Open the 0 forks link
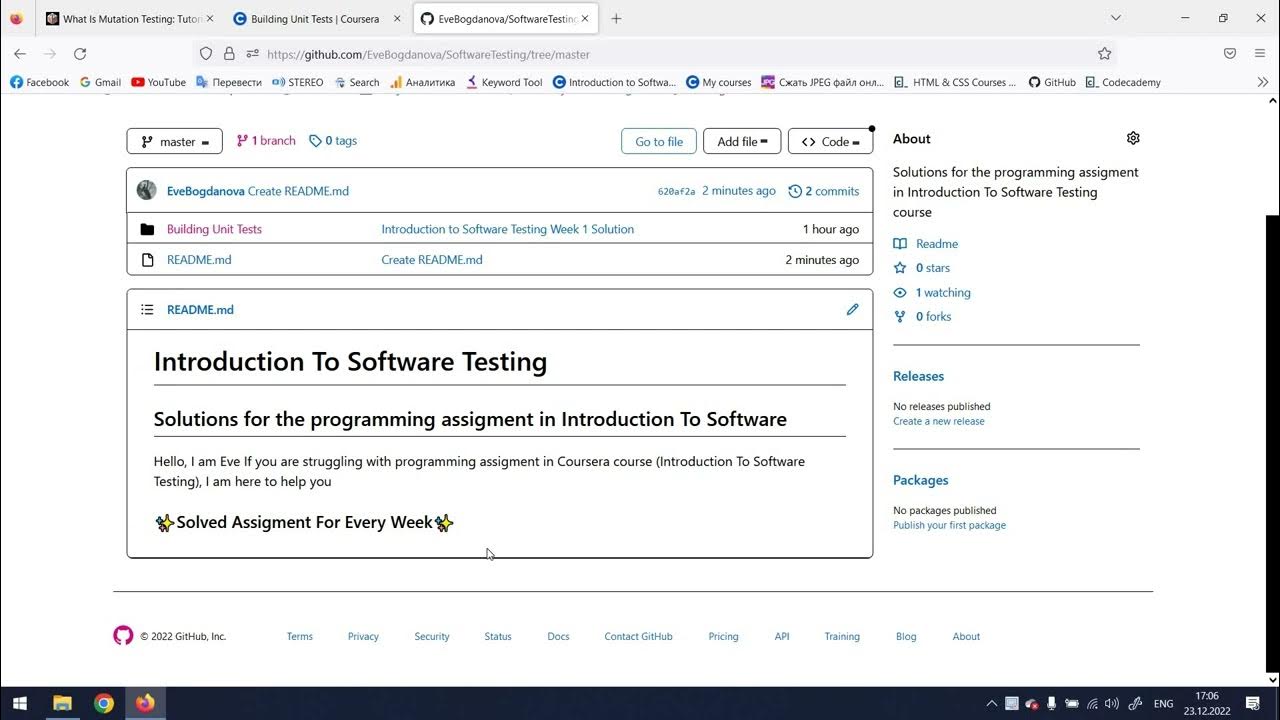Screen dimensions: 1280x720 click(x=923, y=317)
